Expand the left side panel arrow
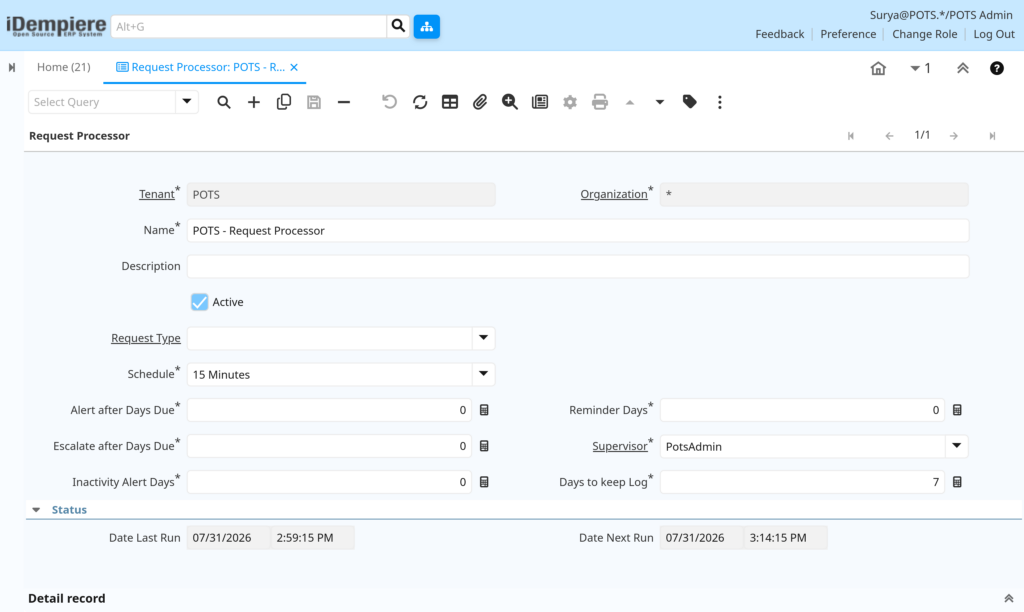The width and height of the screenshot is (1024, 612). click(x=12, y=67)
